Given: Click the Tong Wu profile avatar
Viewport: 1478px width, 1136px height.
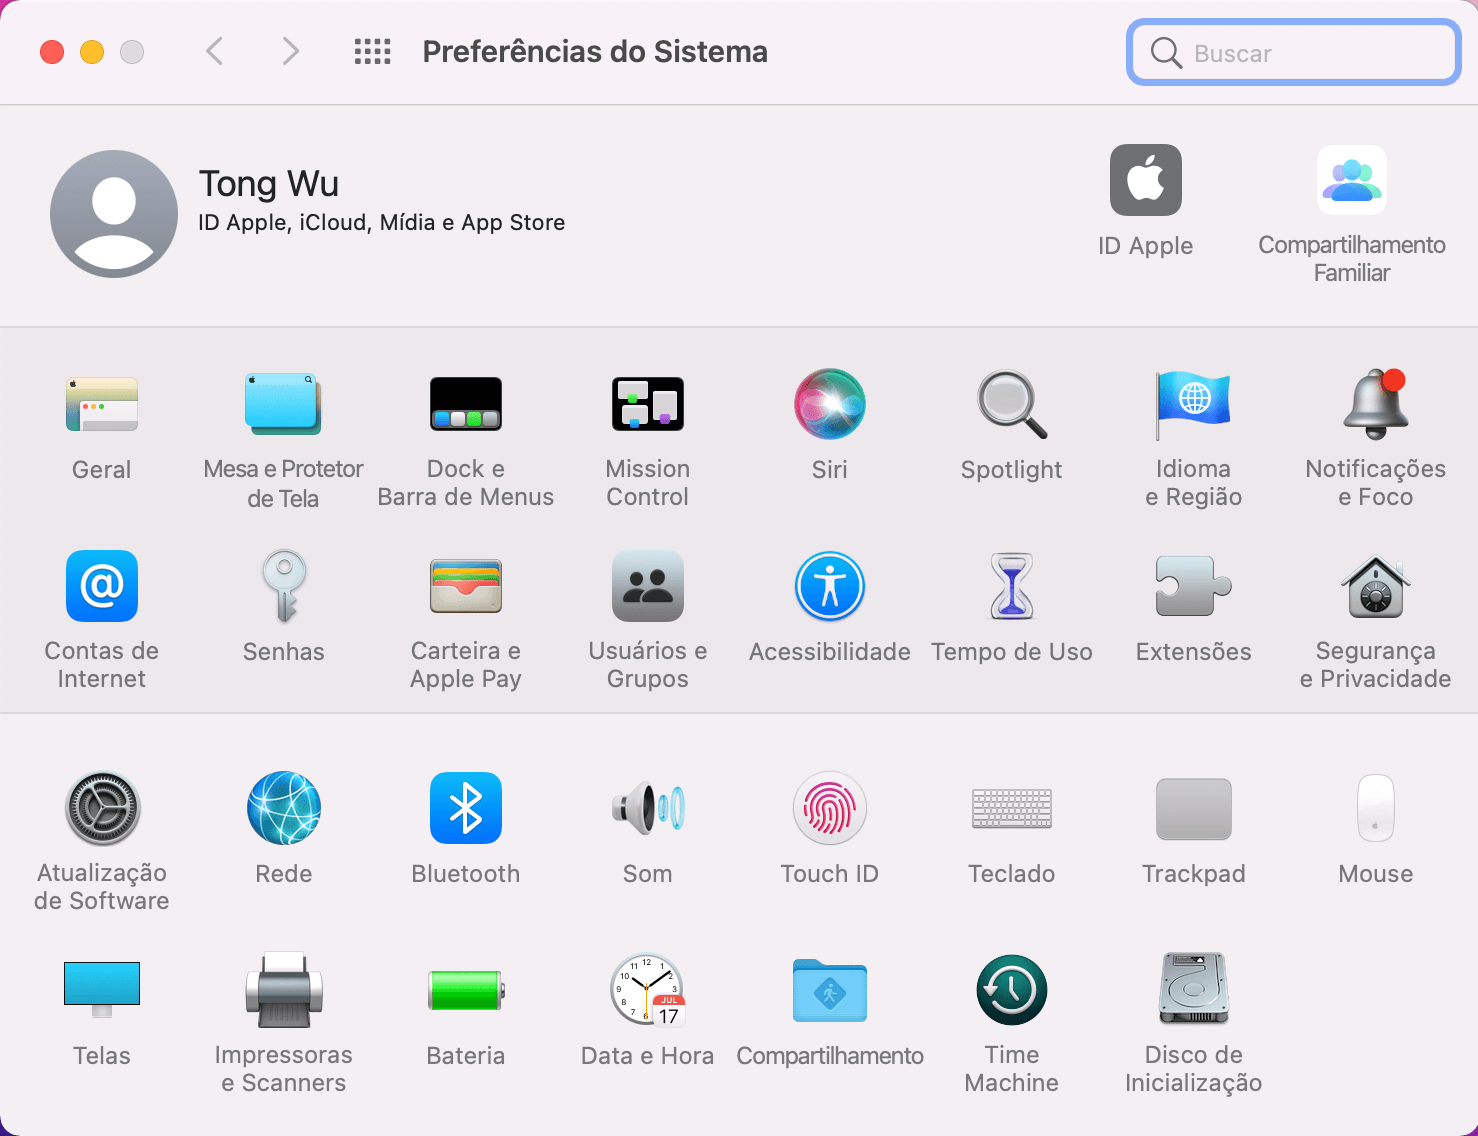Looking at the screenshot, I should click(114, 214).
